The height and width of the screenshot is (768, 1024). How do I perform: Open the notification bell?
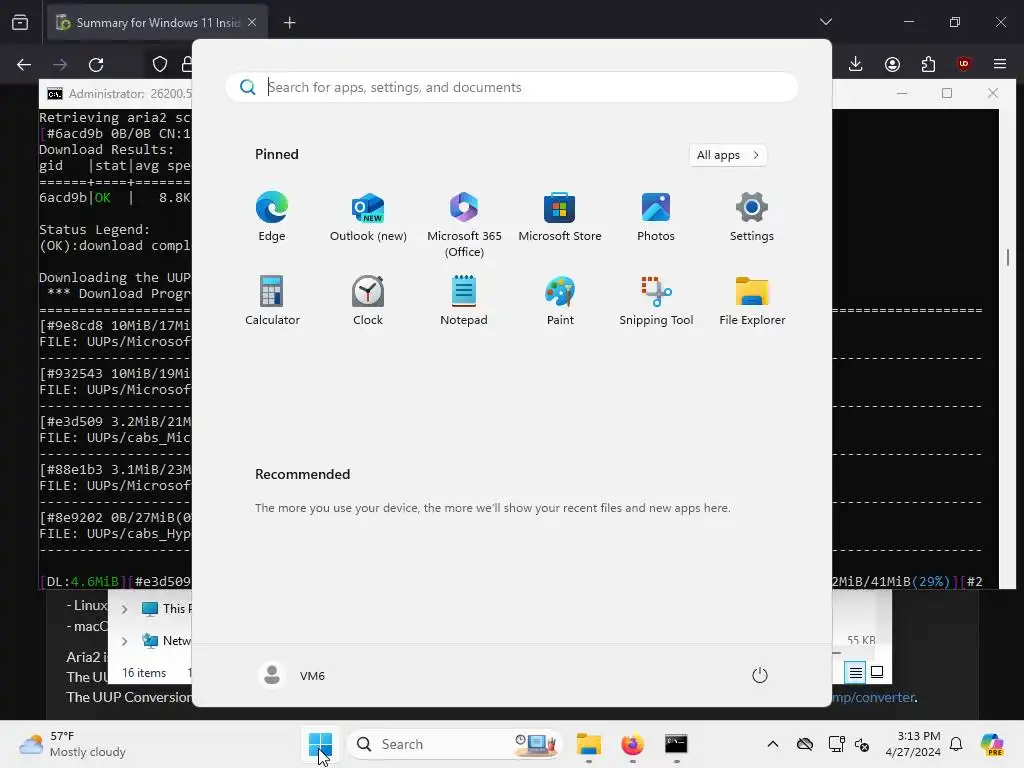coord(956,744)
